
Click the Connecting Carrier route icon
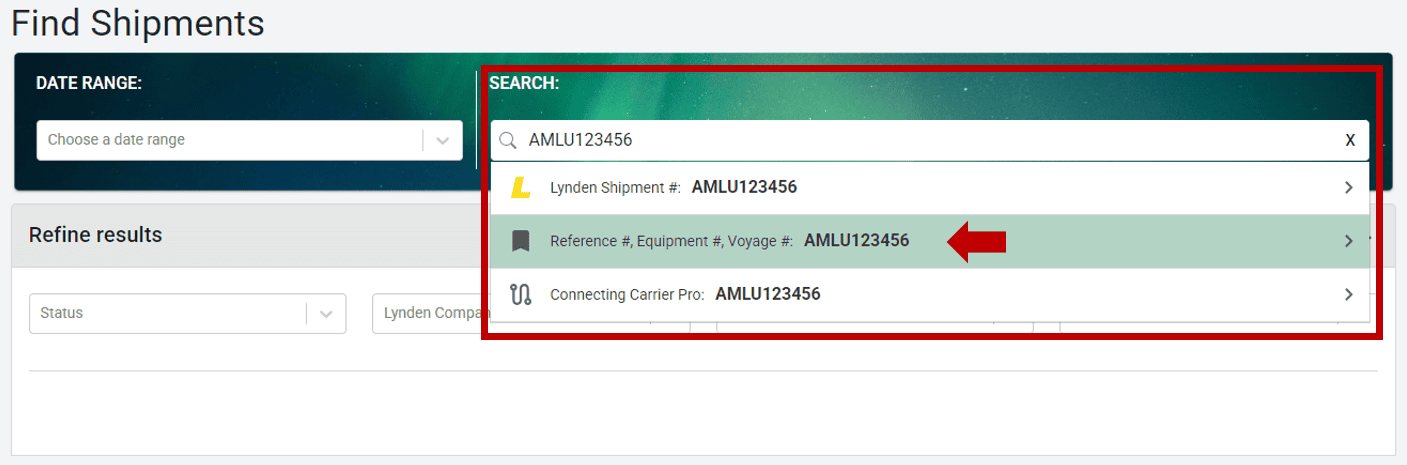pos(520,294)
